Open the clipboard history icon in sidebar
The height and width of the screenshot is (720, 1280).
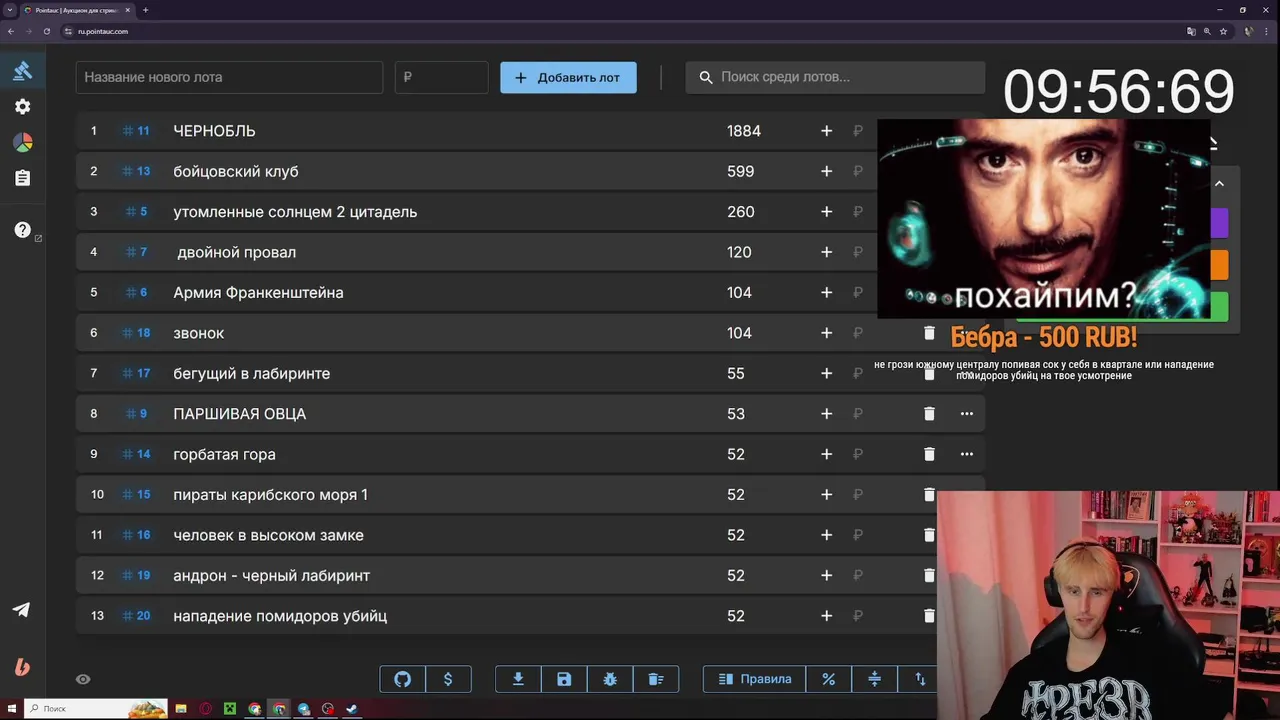click(x=22, y=178)
